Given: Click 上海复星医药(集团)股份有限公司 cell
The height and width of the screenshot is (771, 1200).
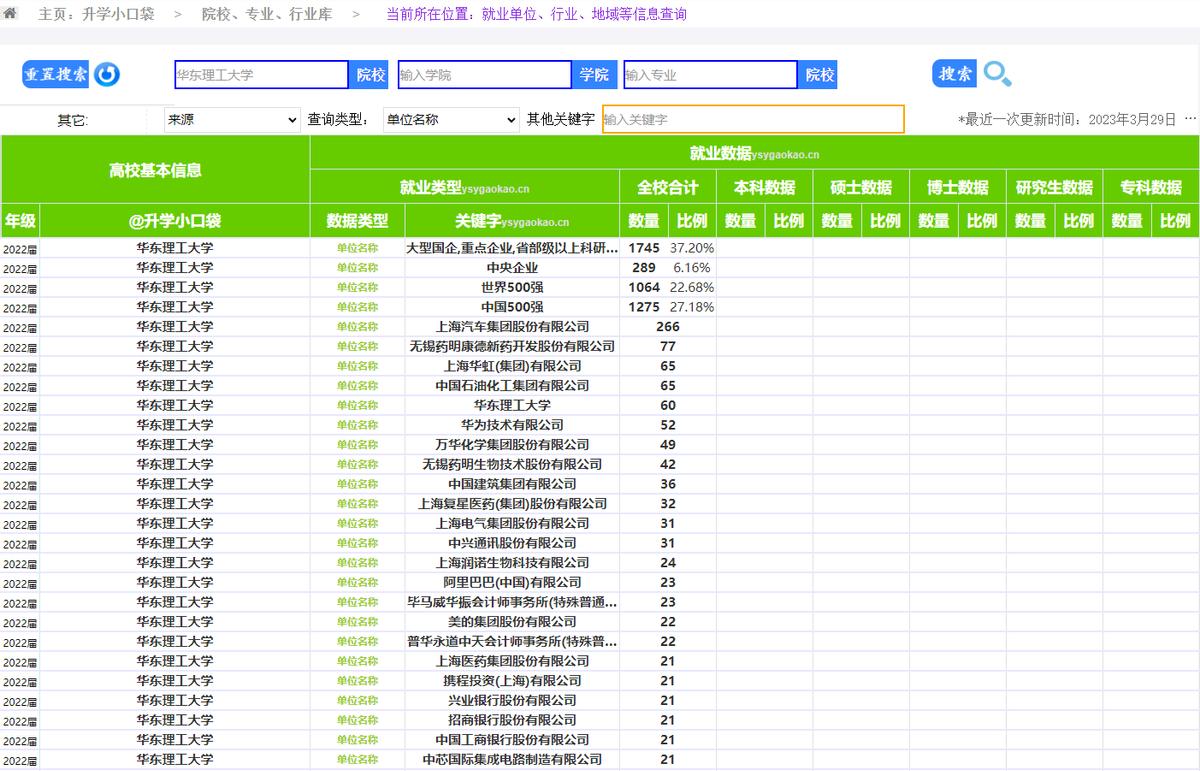Looking at the screenshot, I should [512, 504].
